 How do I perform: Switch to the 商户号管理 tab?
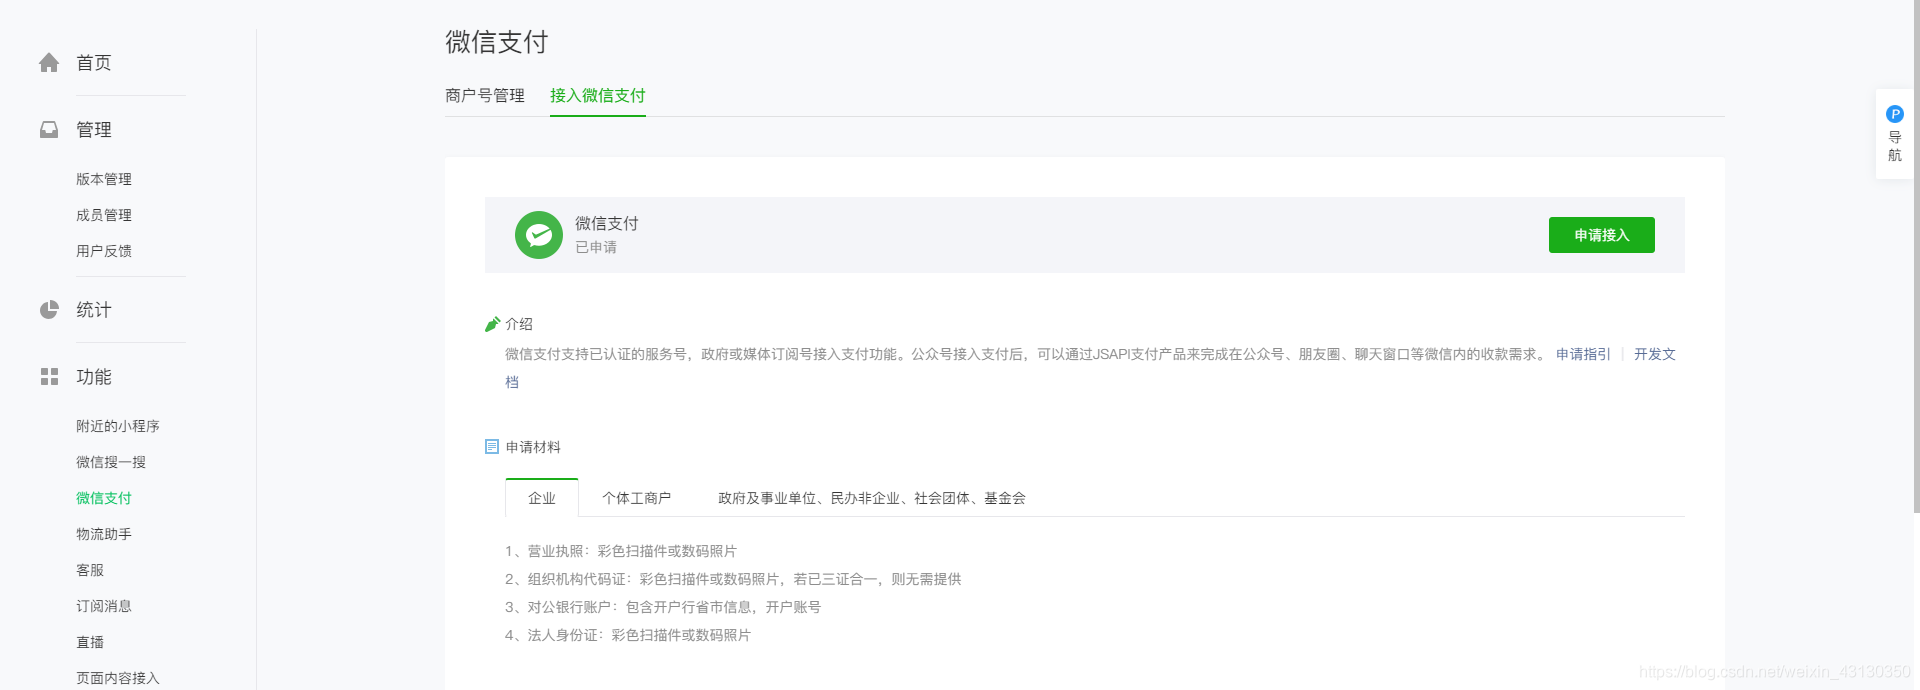point(485,96)
